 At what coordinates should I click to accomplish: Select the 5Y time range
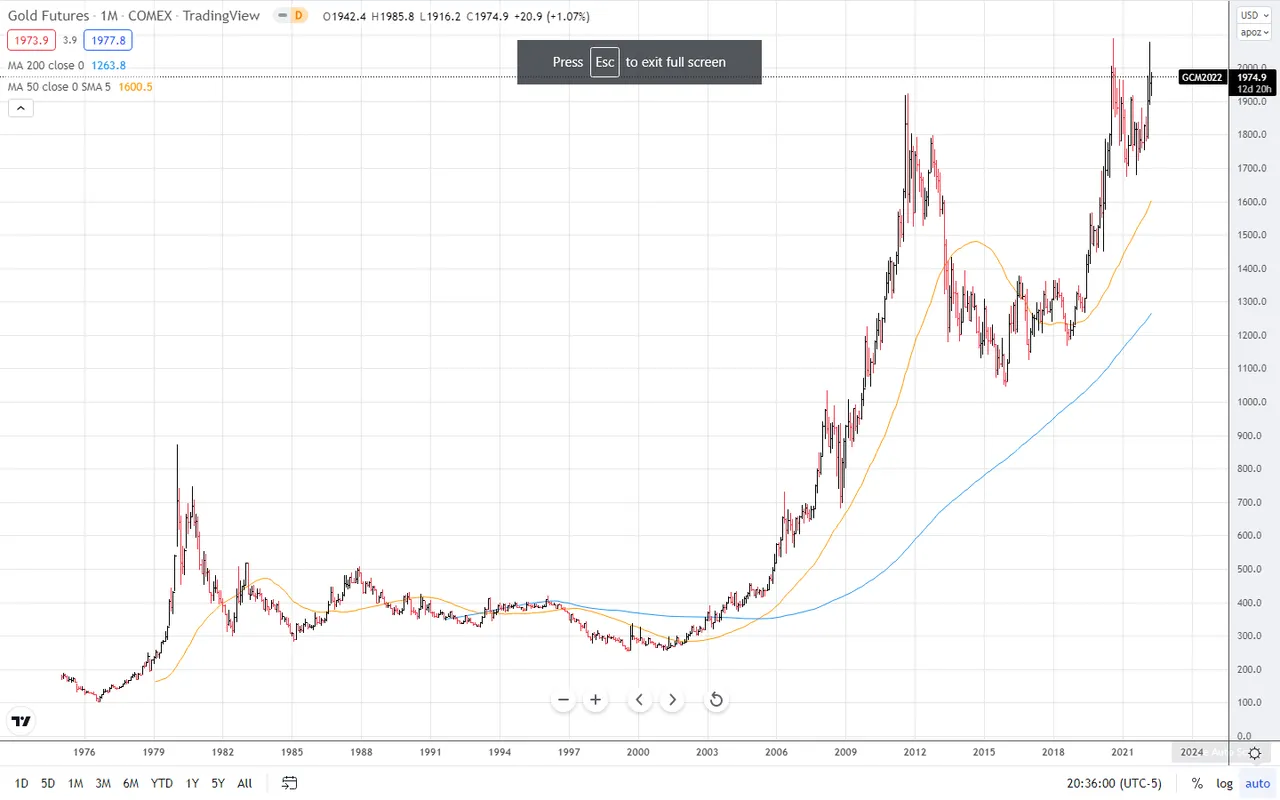(x=218, y=783)
